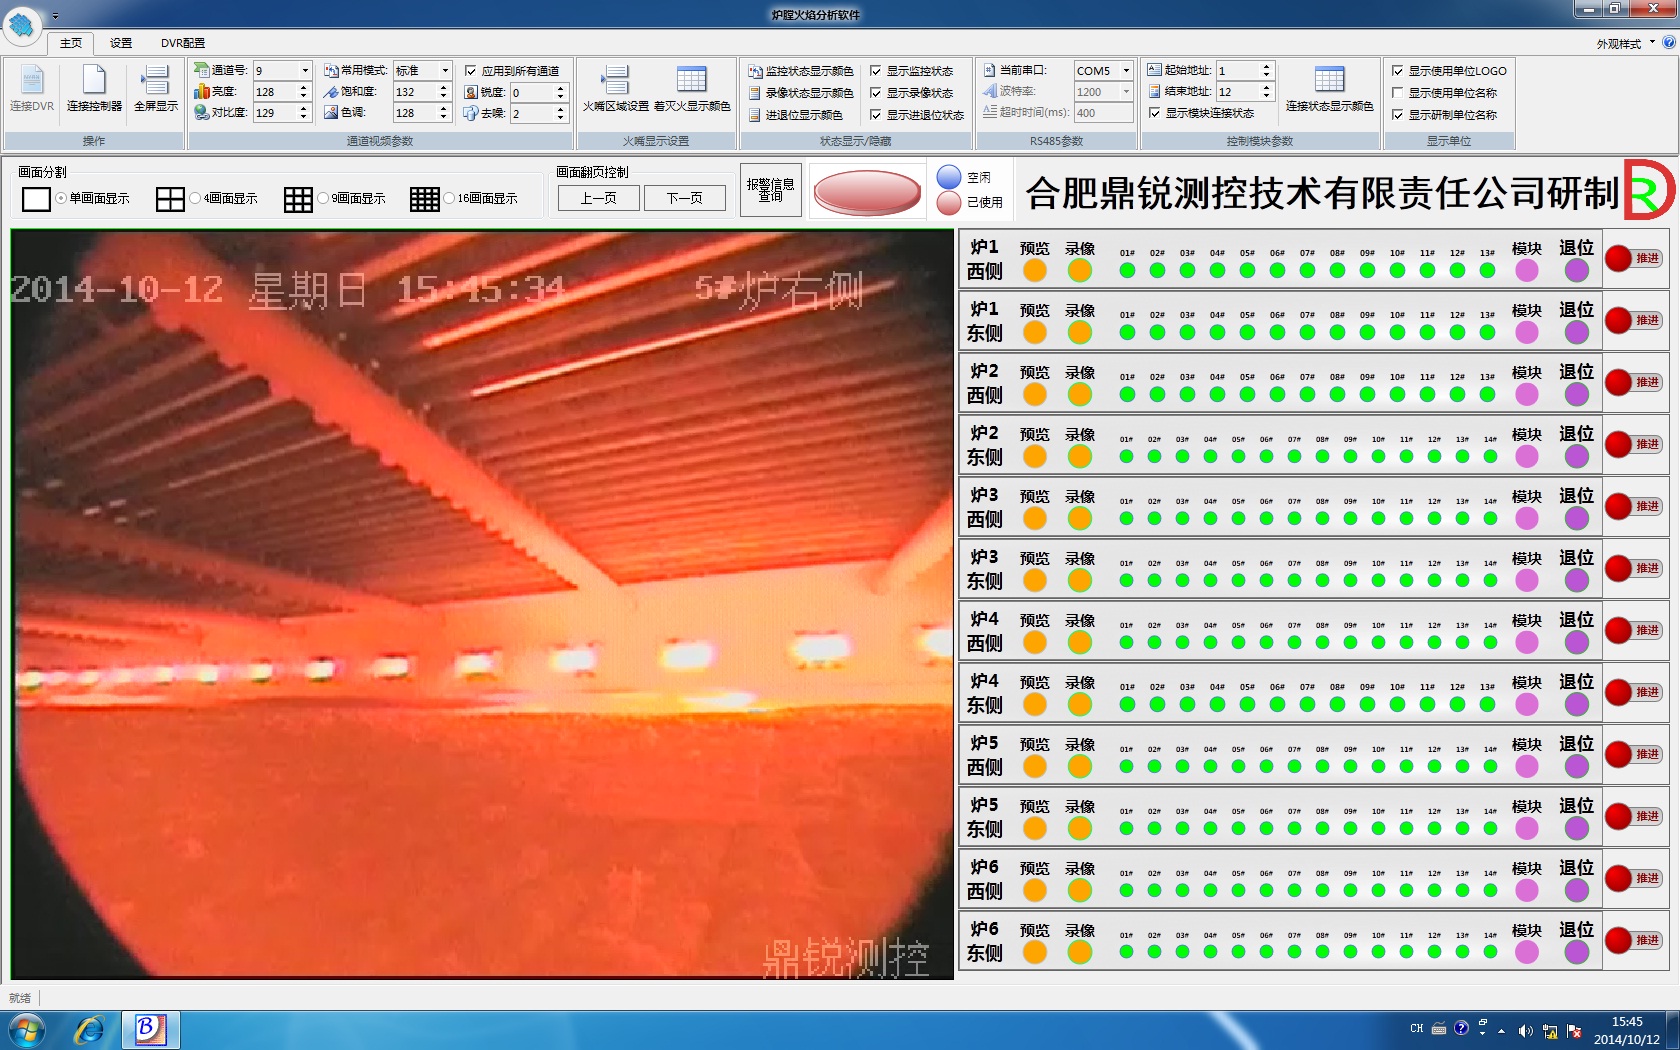The height and width of the screenshot is (1050, 1680).
Task: Open 当前串口 COM5 dropdown
Action: [x=1126, y=70]
